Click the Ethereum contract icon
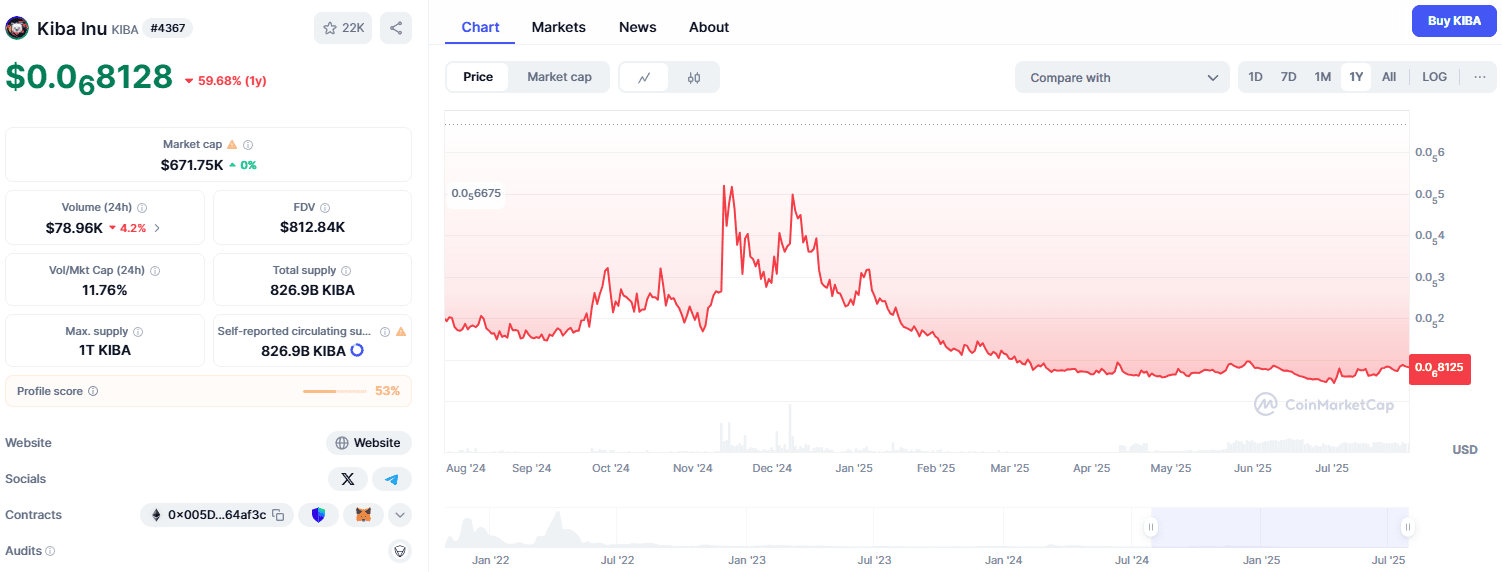Viewport: 1502px width, 572px height. (155, 515)
